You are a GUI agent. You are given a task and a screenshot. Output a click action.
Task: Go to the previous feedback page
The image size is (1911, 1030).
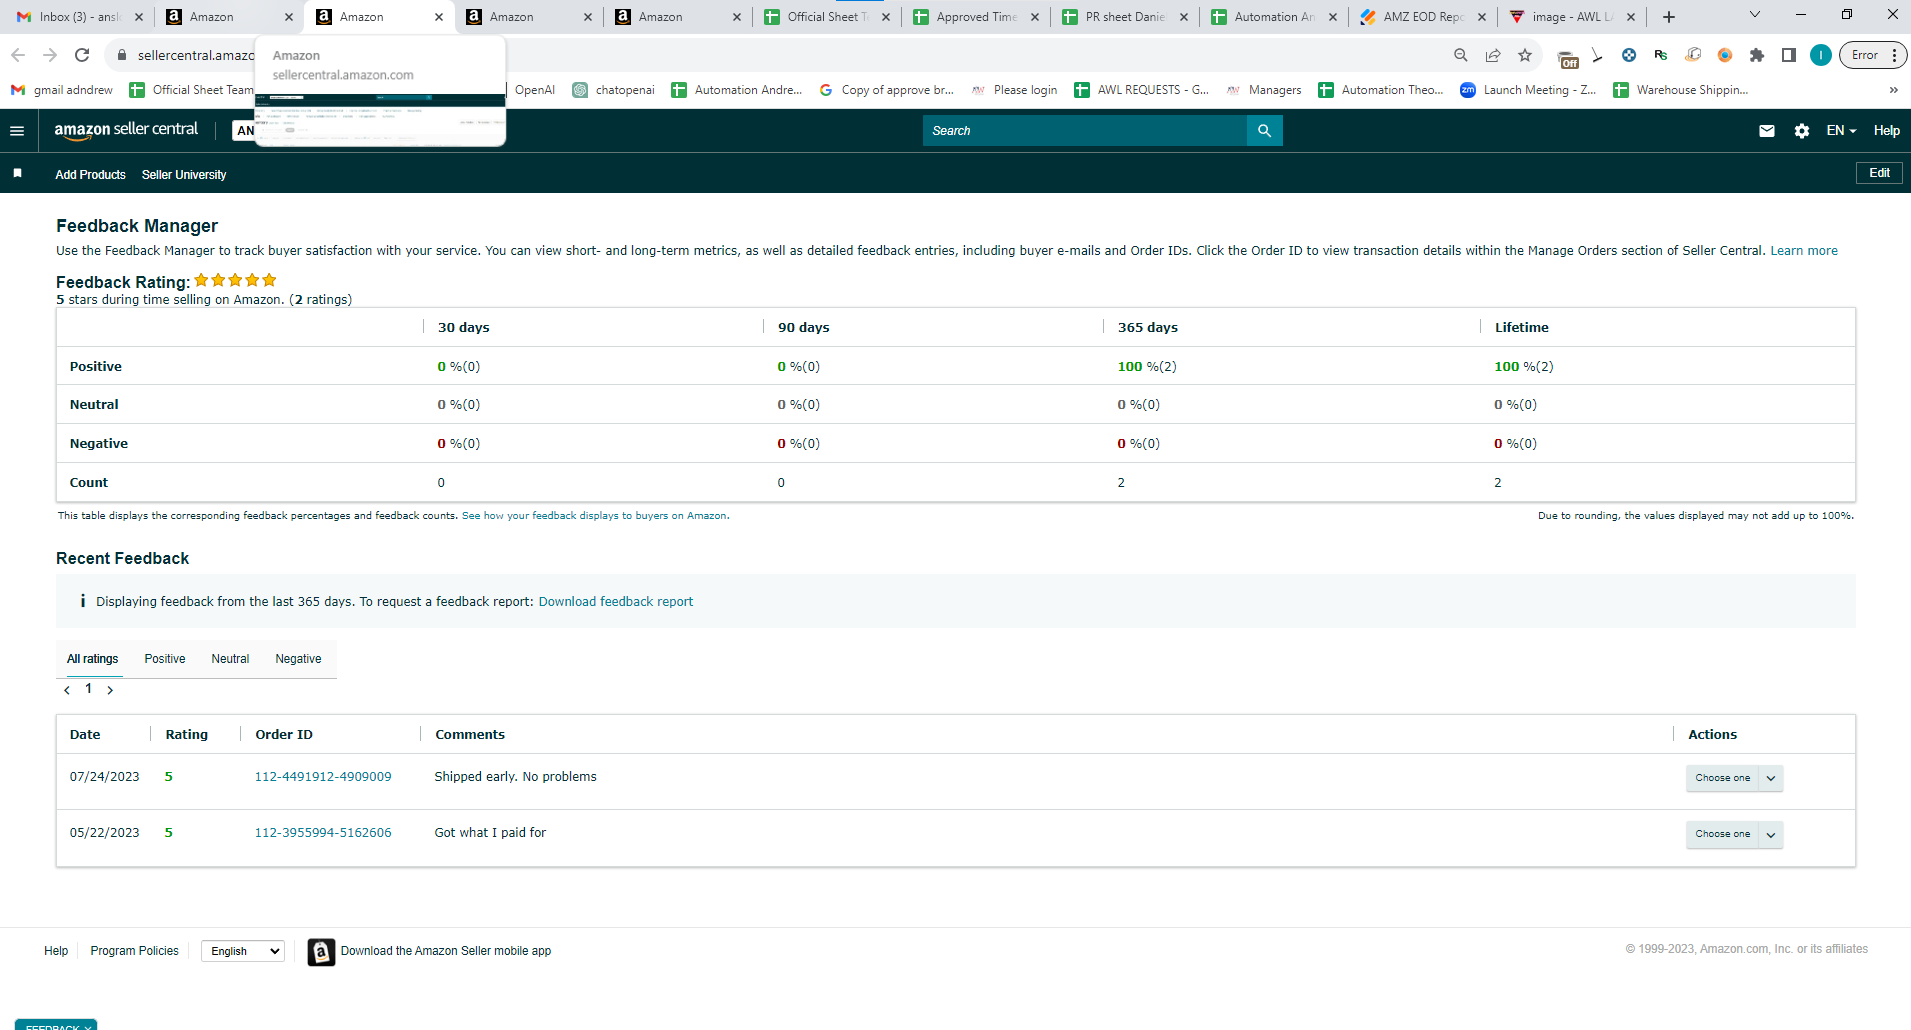[x=67, y=690]
